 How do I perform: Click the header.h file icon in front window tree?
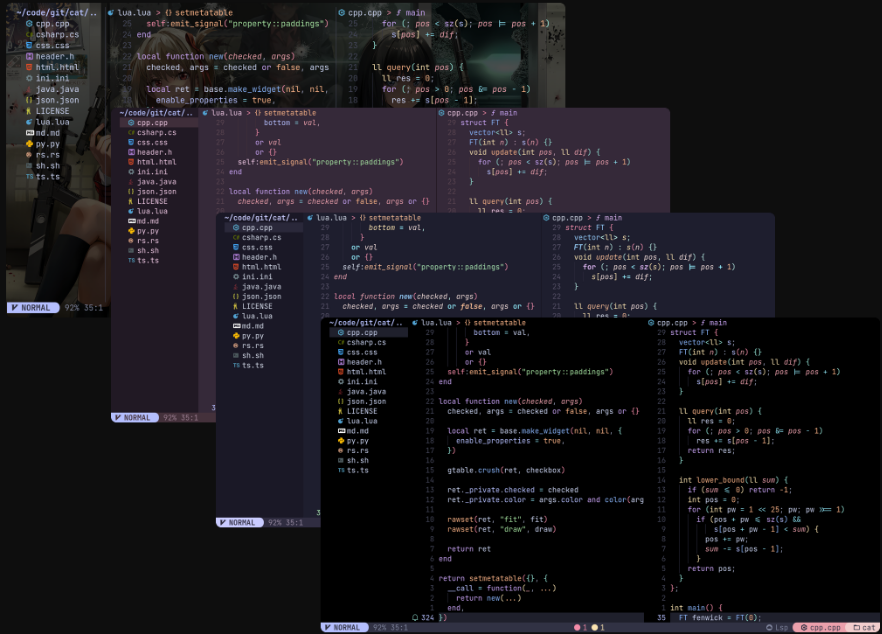click(x=341, y=362)
